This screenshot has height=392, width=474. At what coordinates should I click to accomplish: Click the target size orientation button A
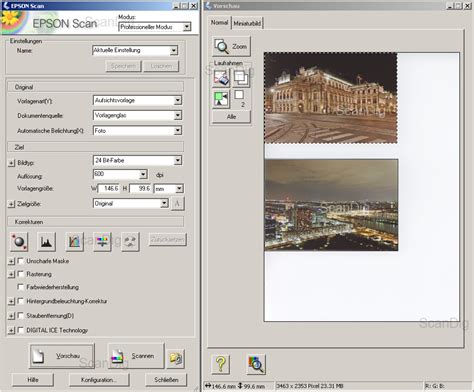177,203
